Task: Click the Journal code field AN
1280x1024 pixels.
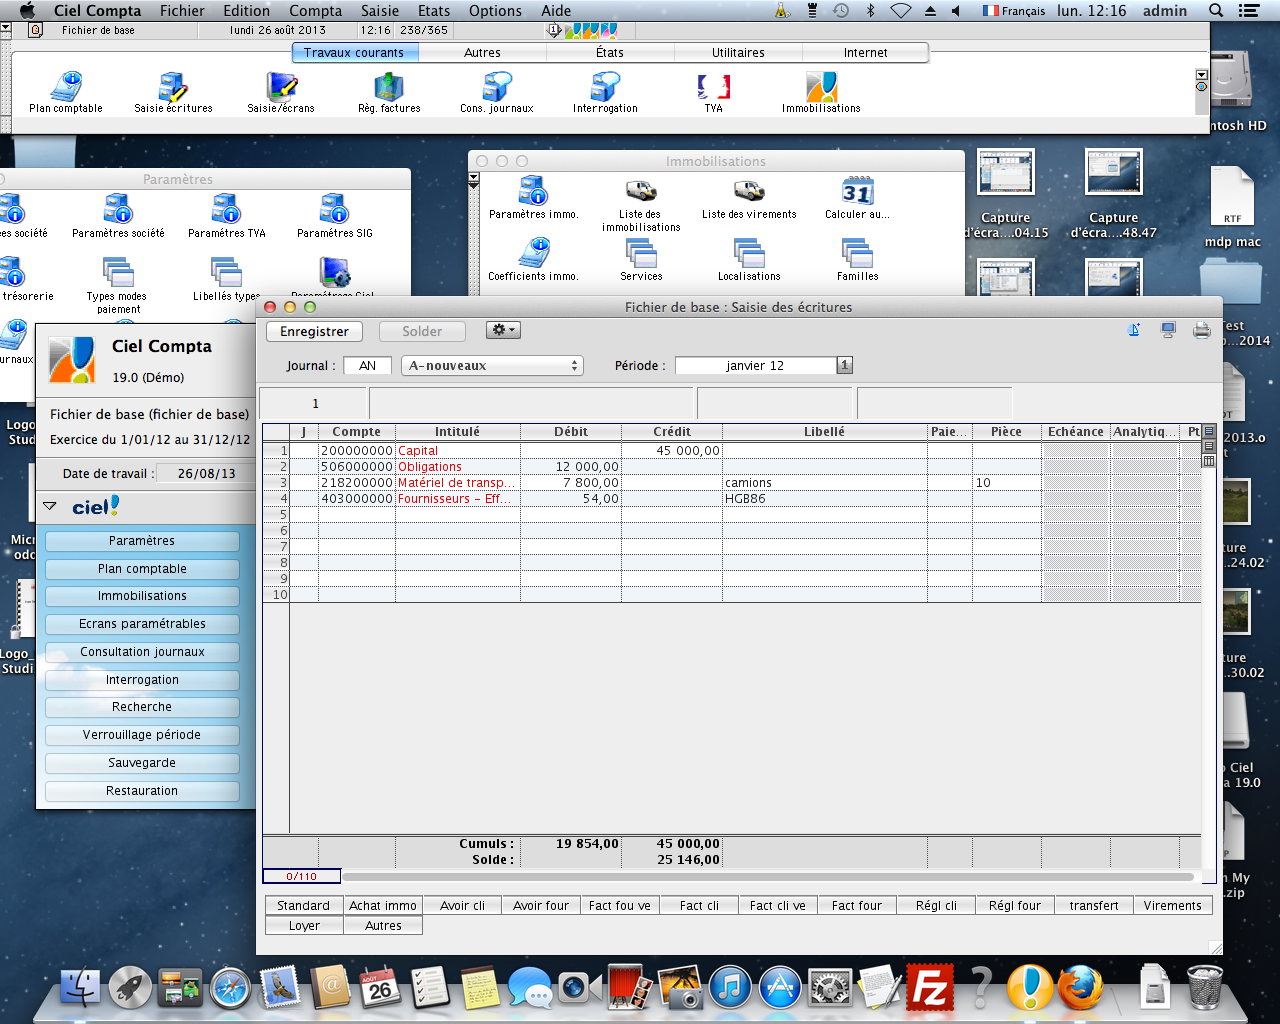Action: click(367, 366)
